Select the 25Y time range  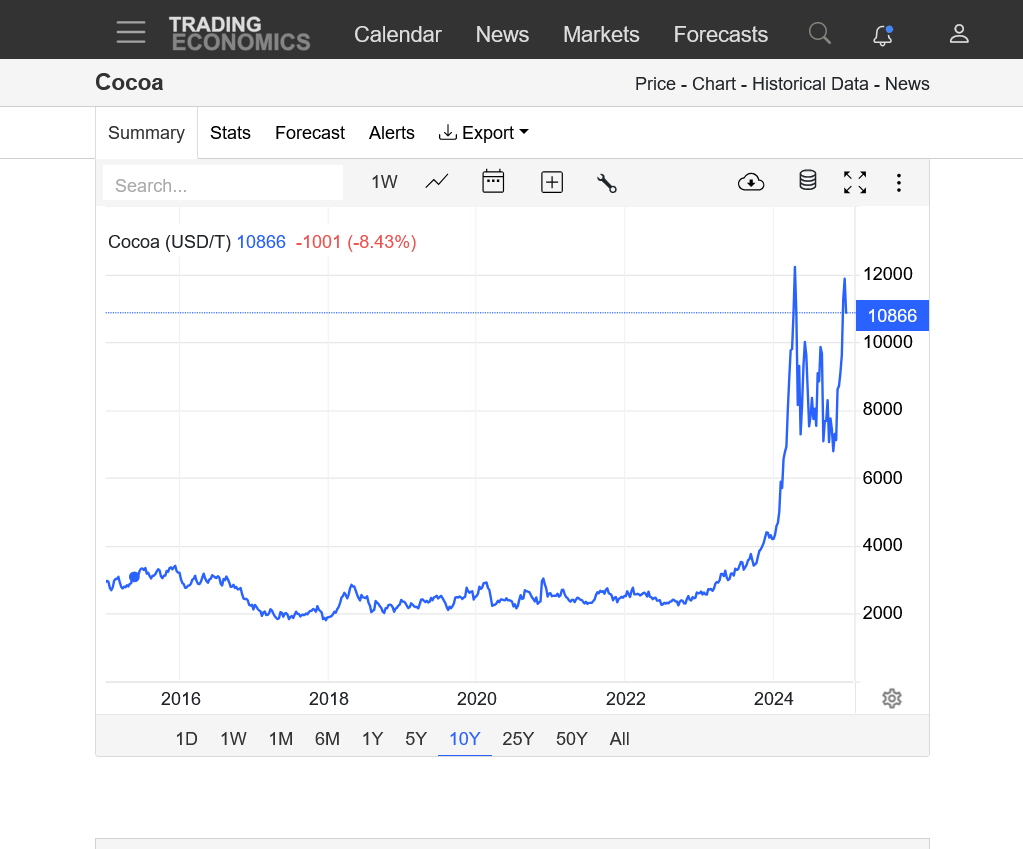click(518, 739)
